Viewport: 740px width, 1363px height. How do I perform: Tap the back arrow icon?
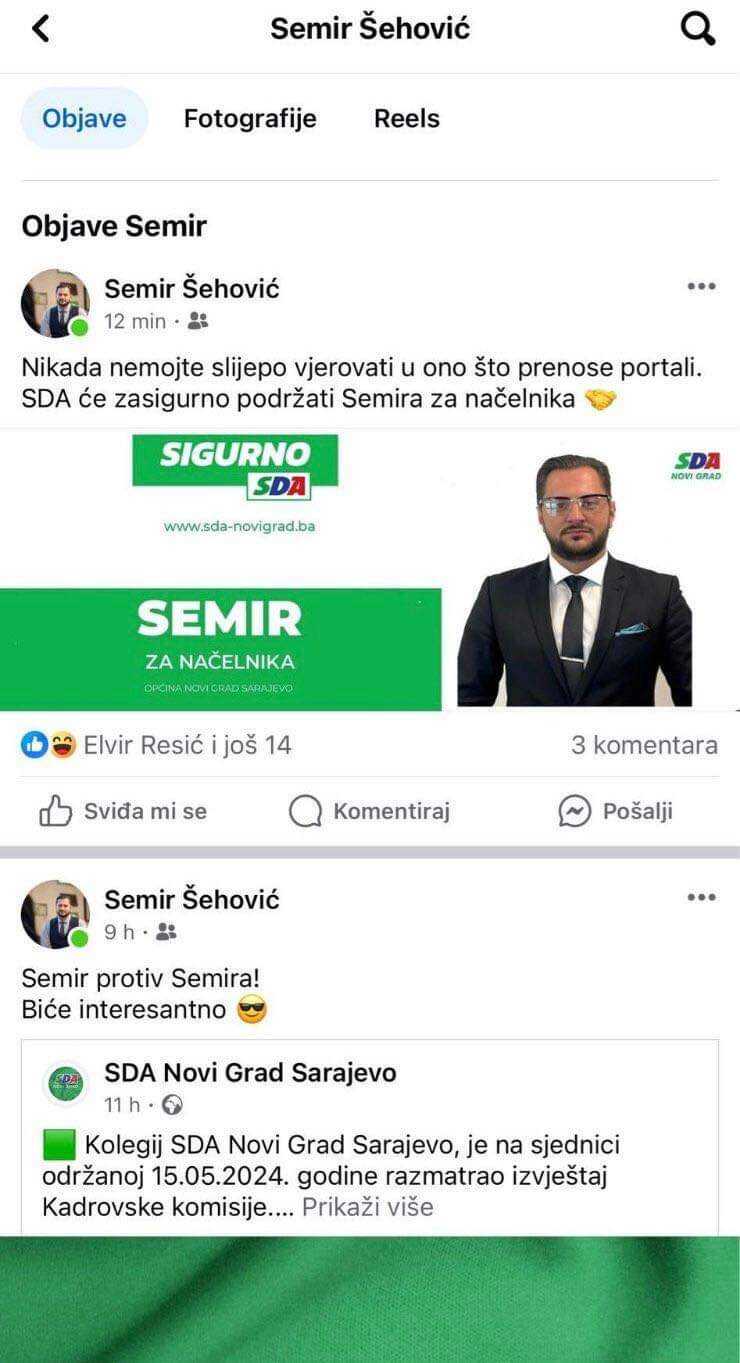pos(41,28)
